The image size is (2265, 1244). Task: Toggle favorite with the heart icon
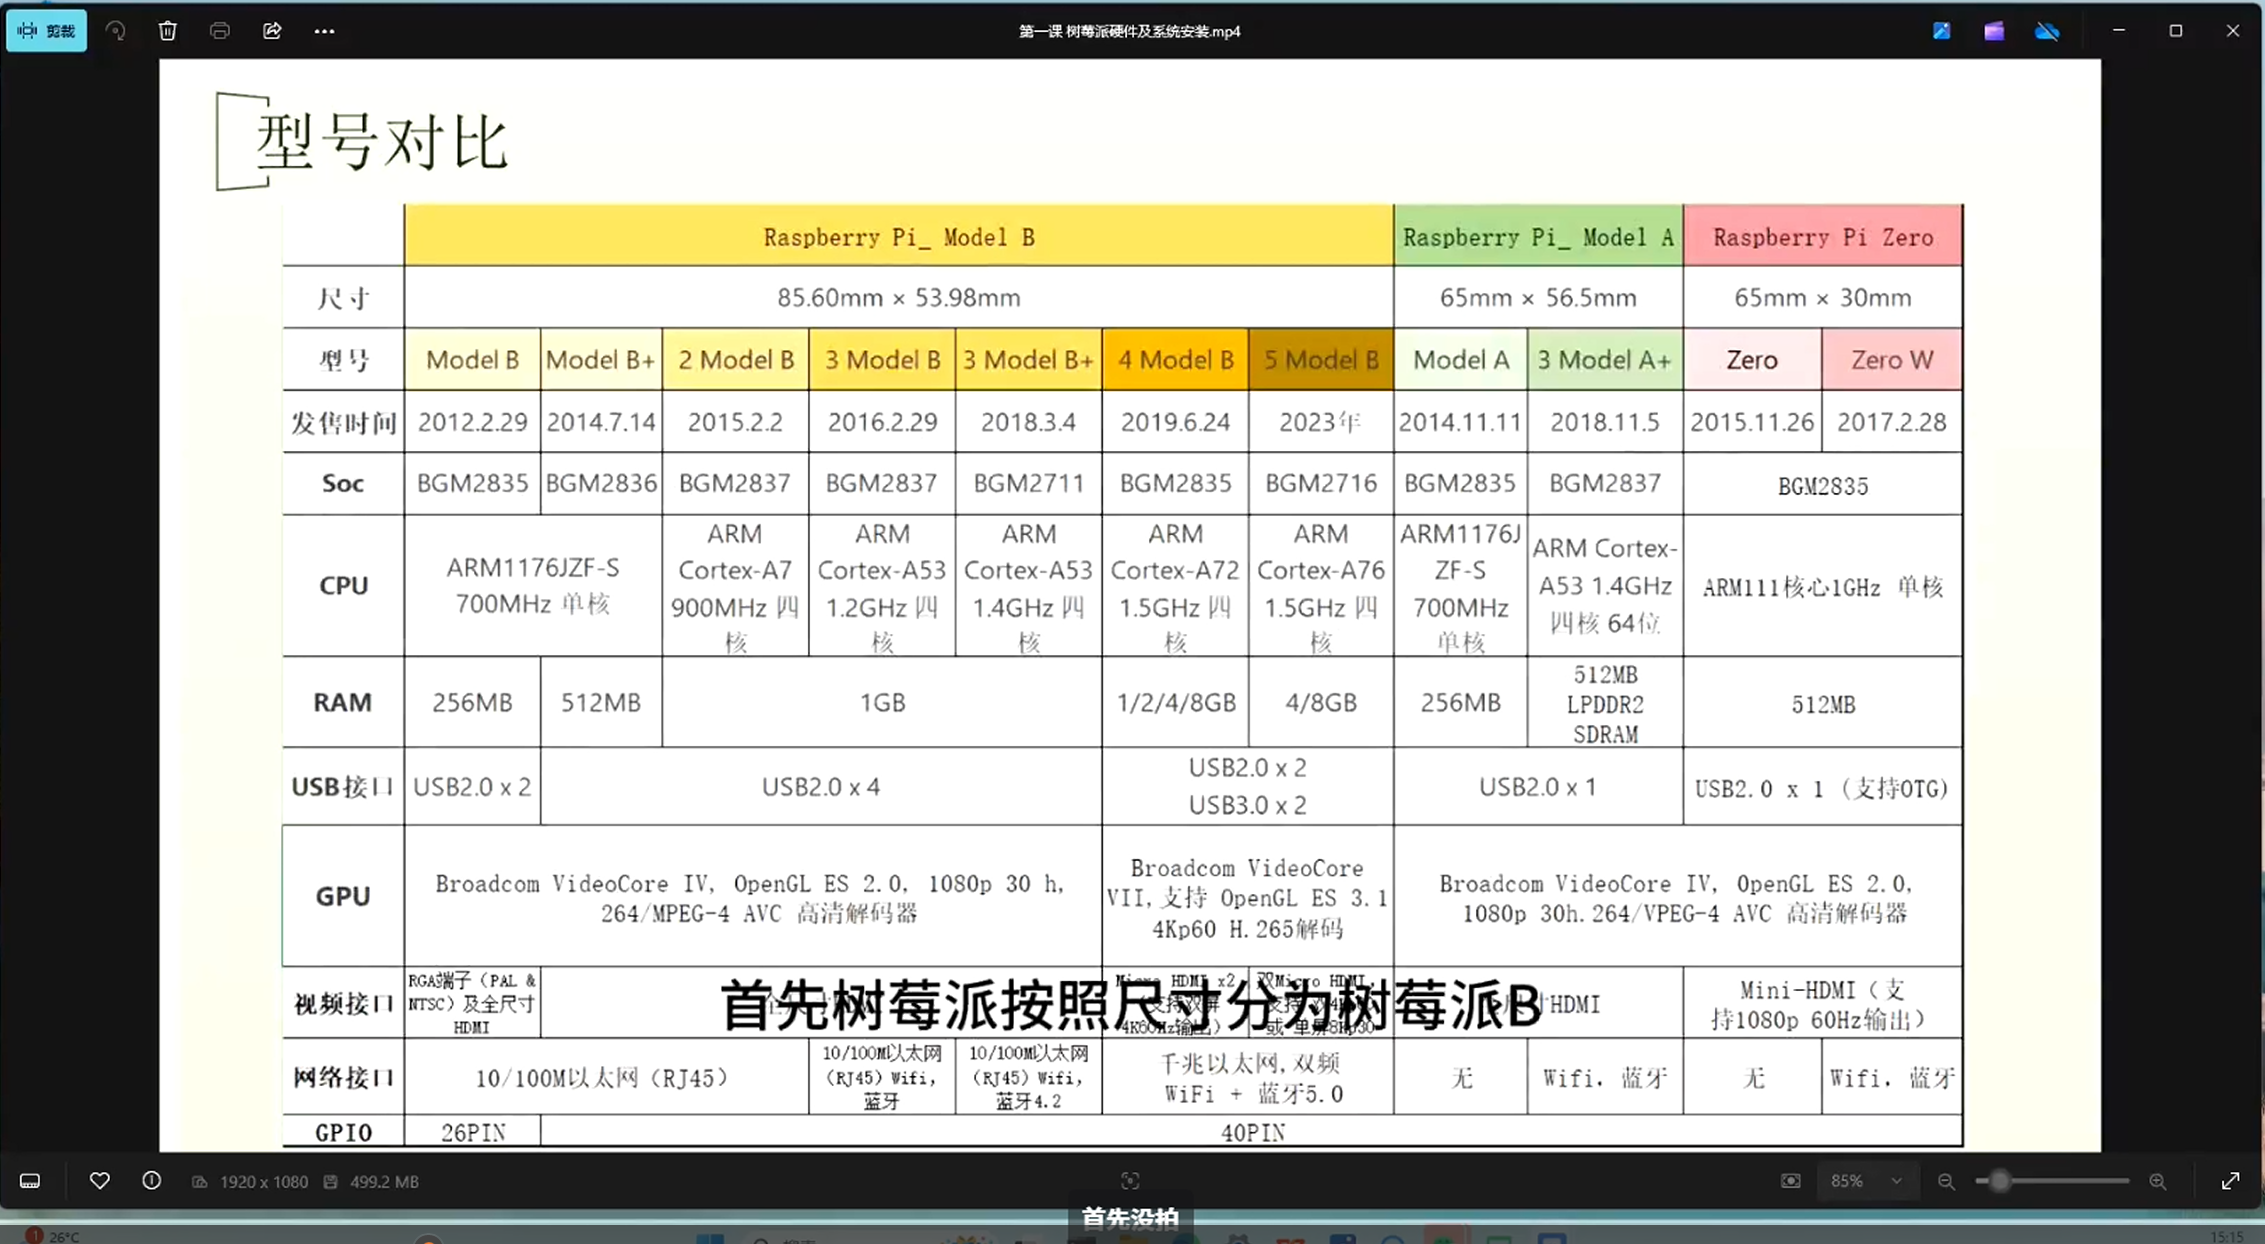click(x=99, y=1181)
